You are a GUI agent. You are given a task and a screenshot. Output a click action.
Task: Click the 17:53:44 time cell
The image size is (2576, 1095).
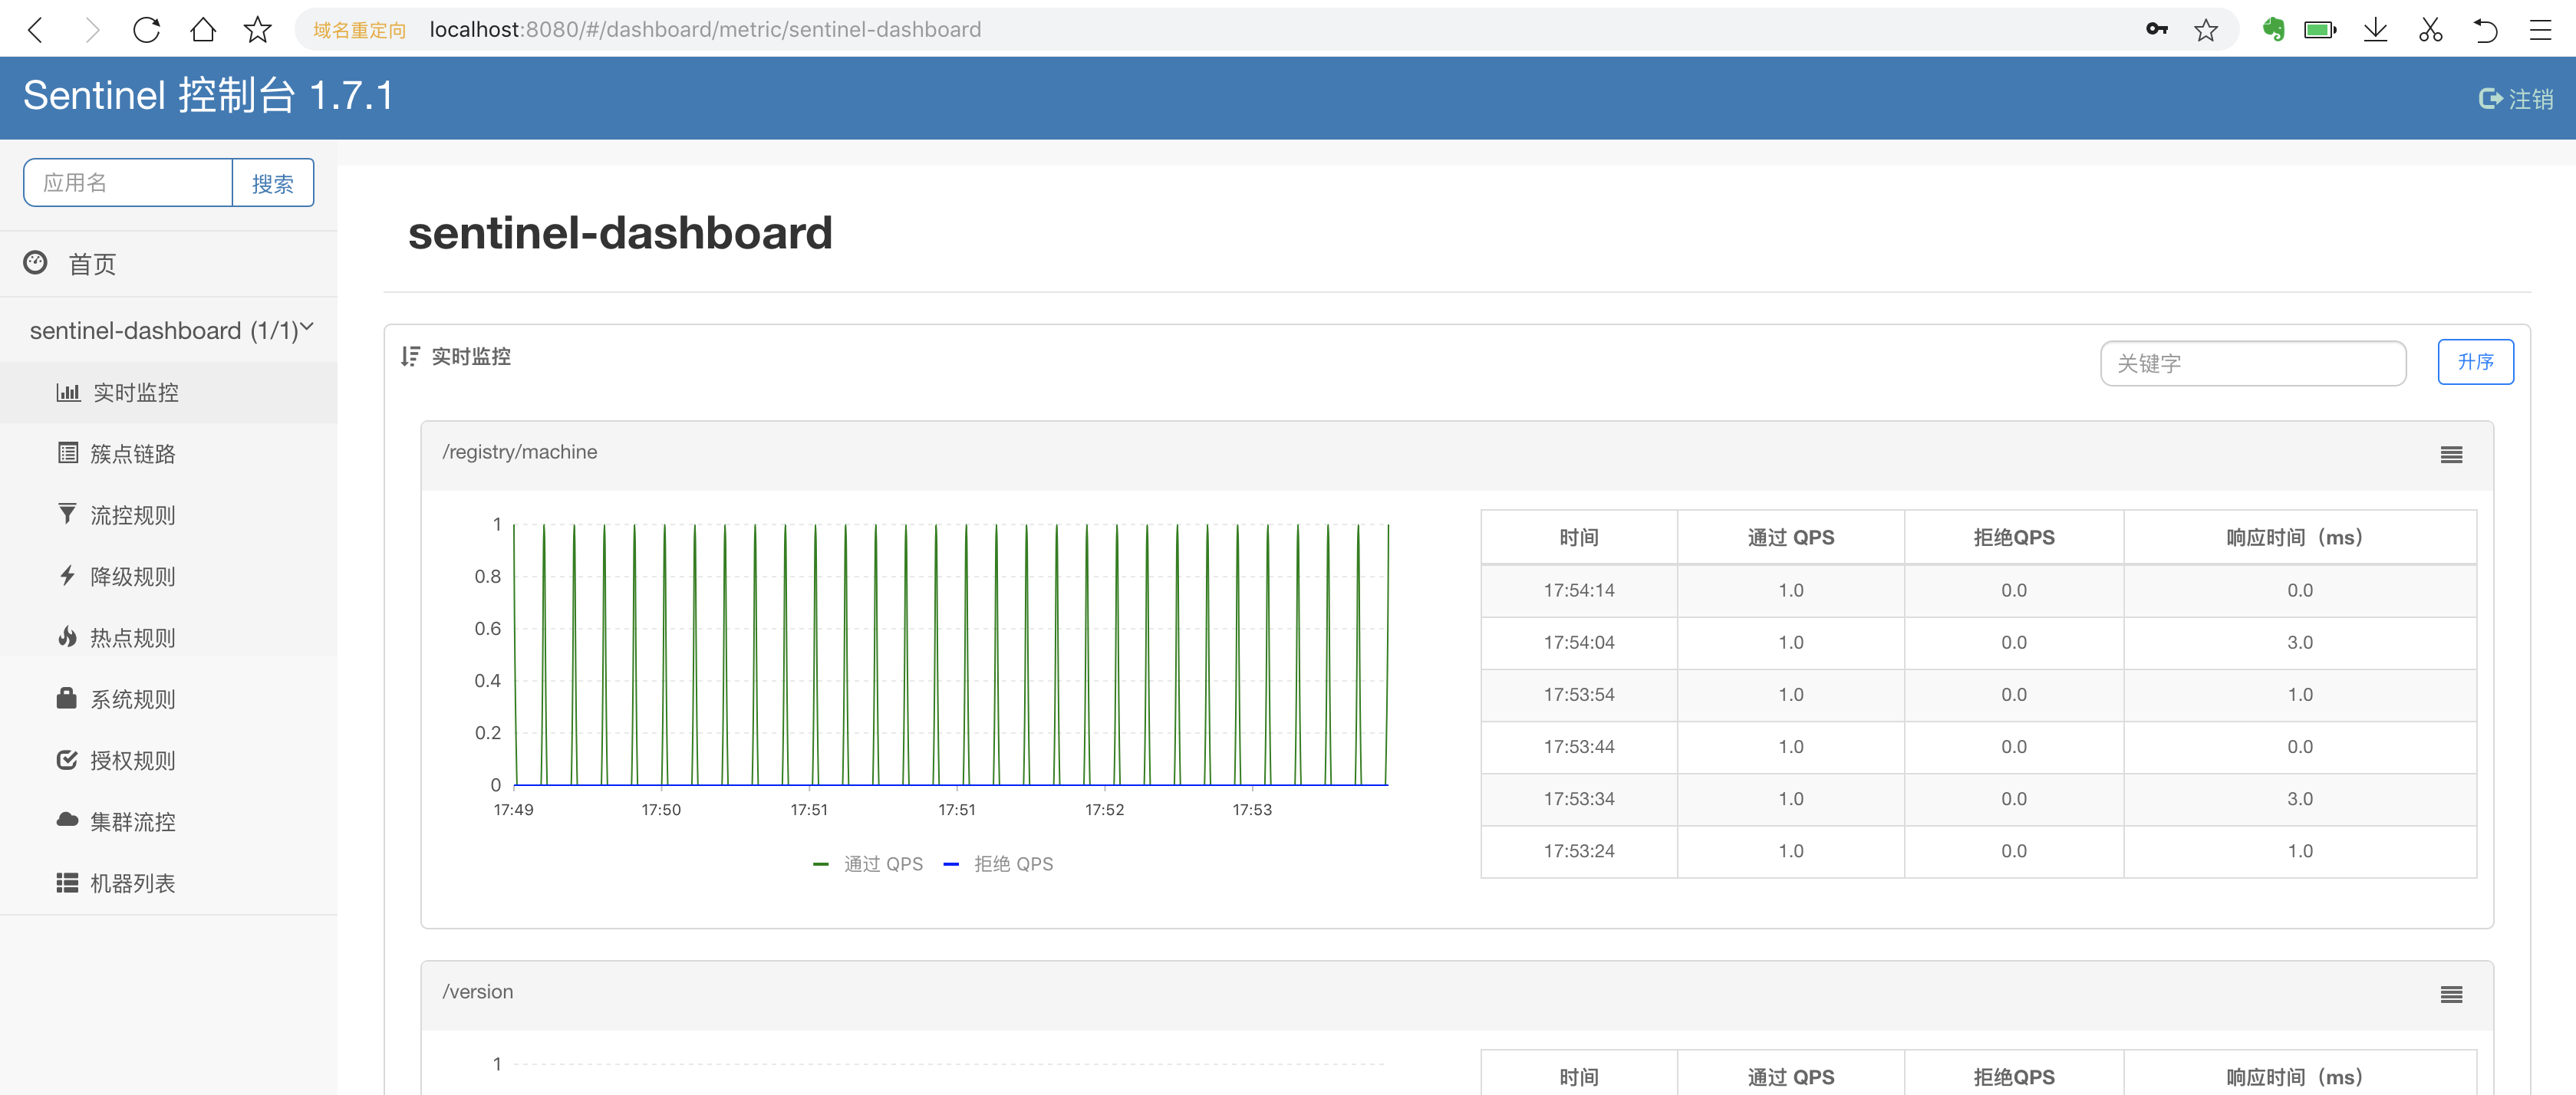tap(1578, 747)
